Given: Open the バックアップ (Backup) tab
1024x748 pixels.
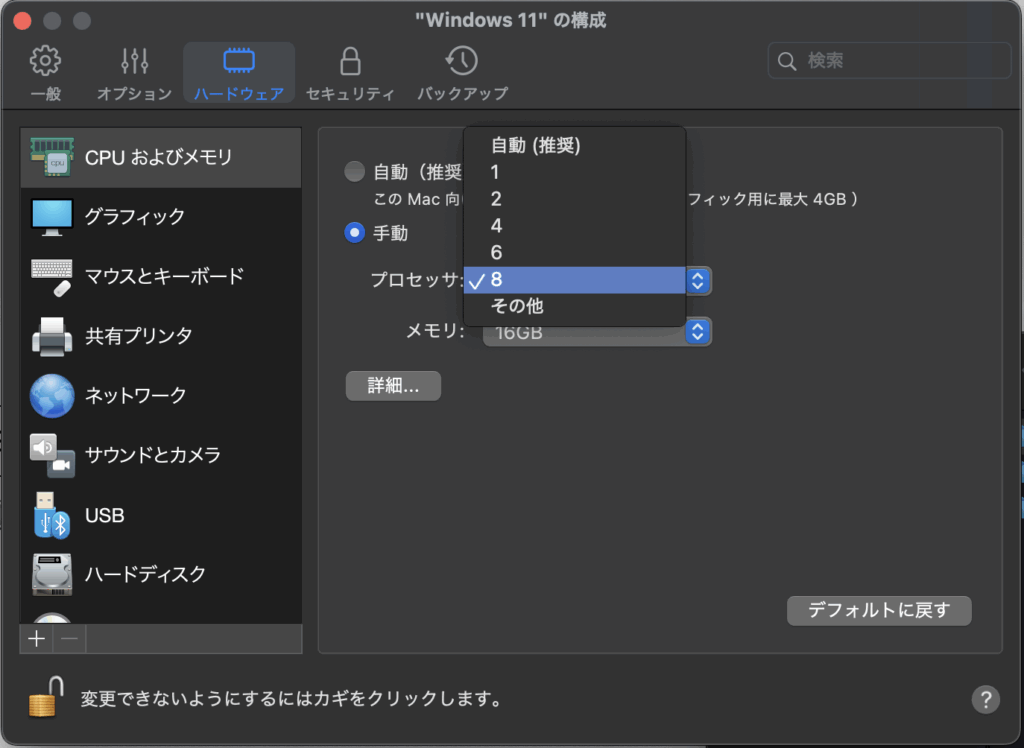Looking at the screenshot, I should coord(462,72).
